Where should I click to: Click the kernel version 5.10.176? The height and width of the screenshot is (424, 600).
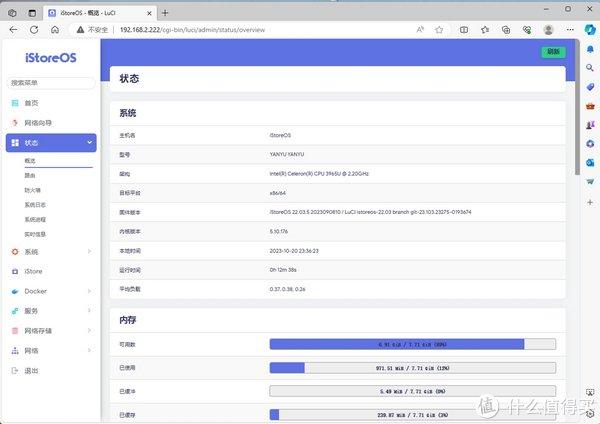[279, 232]
